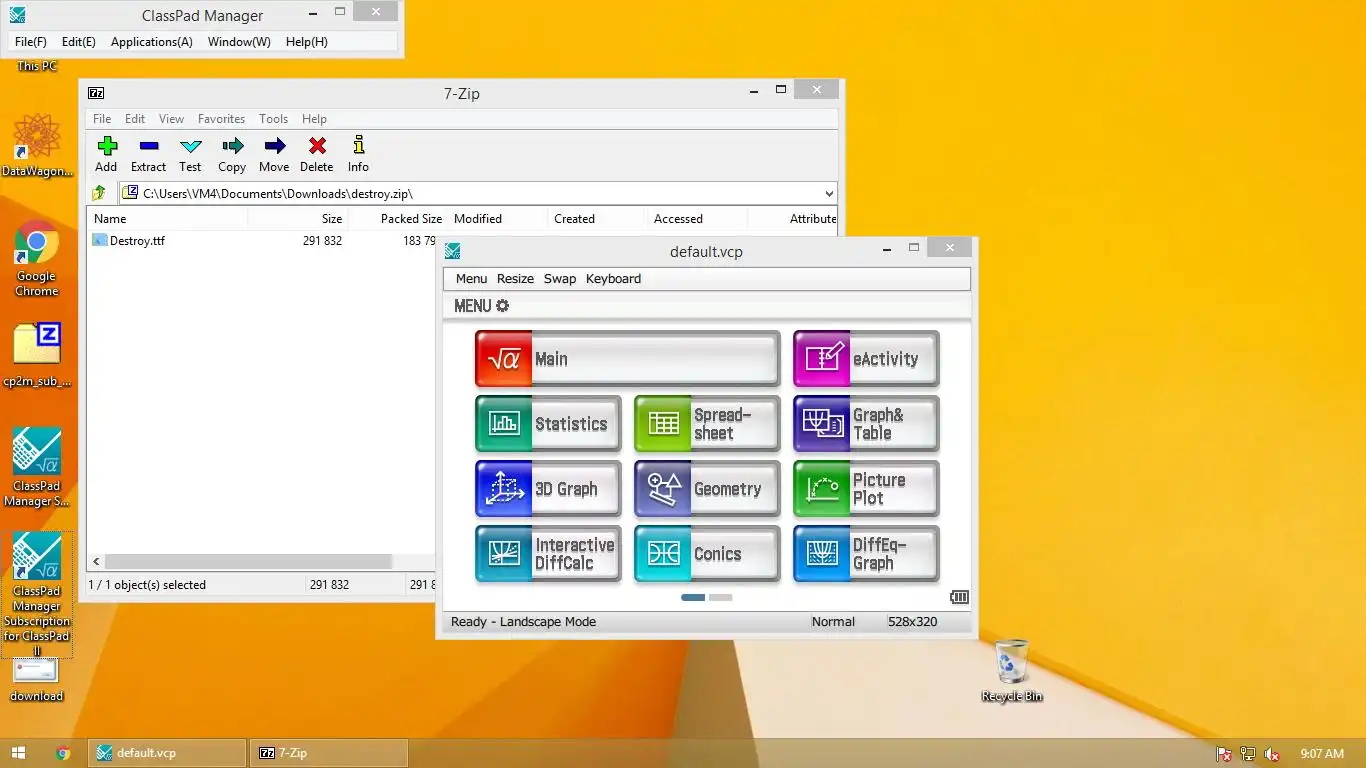Image resolution: width=1366 pixels, height=768 pixels.
Task: Click Test in the 7-Zip toolbar
Action: [190, 155]
